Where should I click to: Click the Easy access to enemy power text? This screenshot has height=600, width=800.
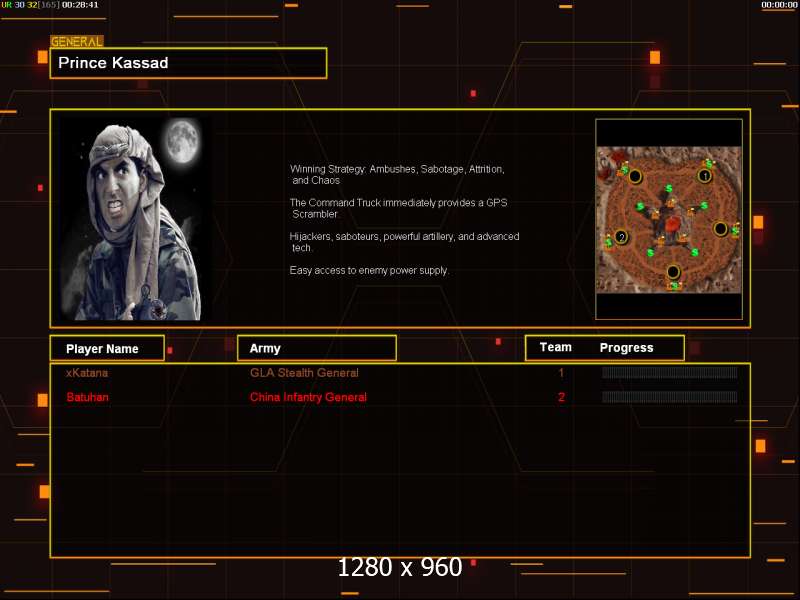tap(369, 270)
